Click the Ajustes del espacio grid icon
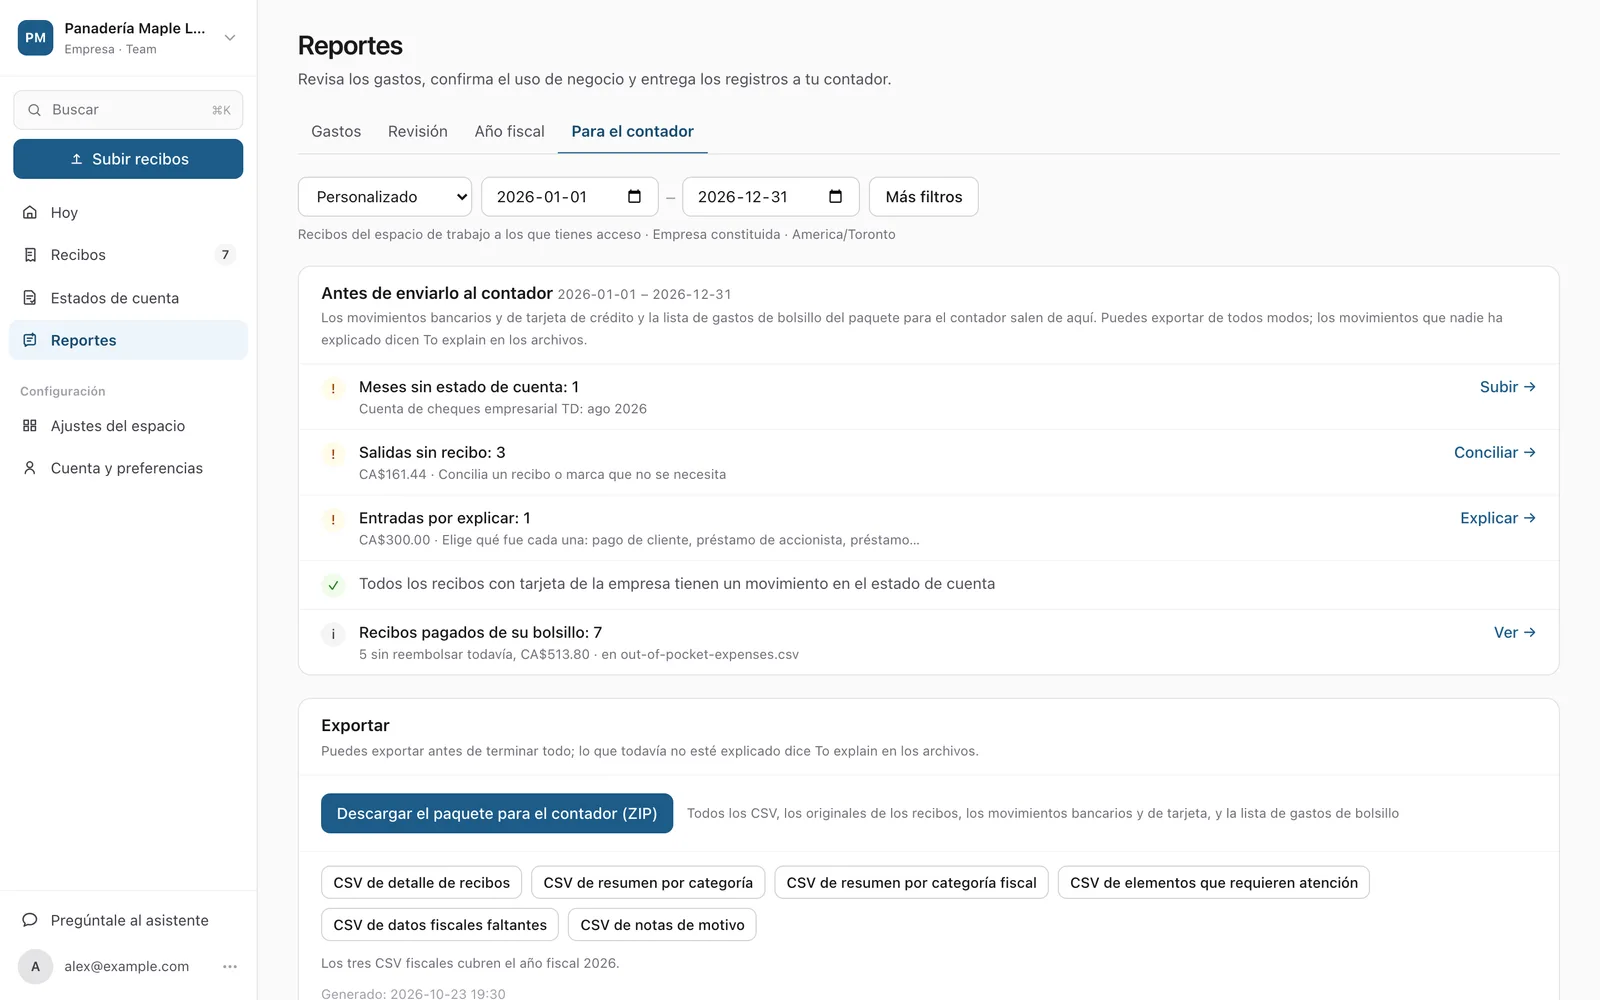The height and width of the screenshot is (1000, 1600). pyautogui.click(x=30, y=426)
